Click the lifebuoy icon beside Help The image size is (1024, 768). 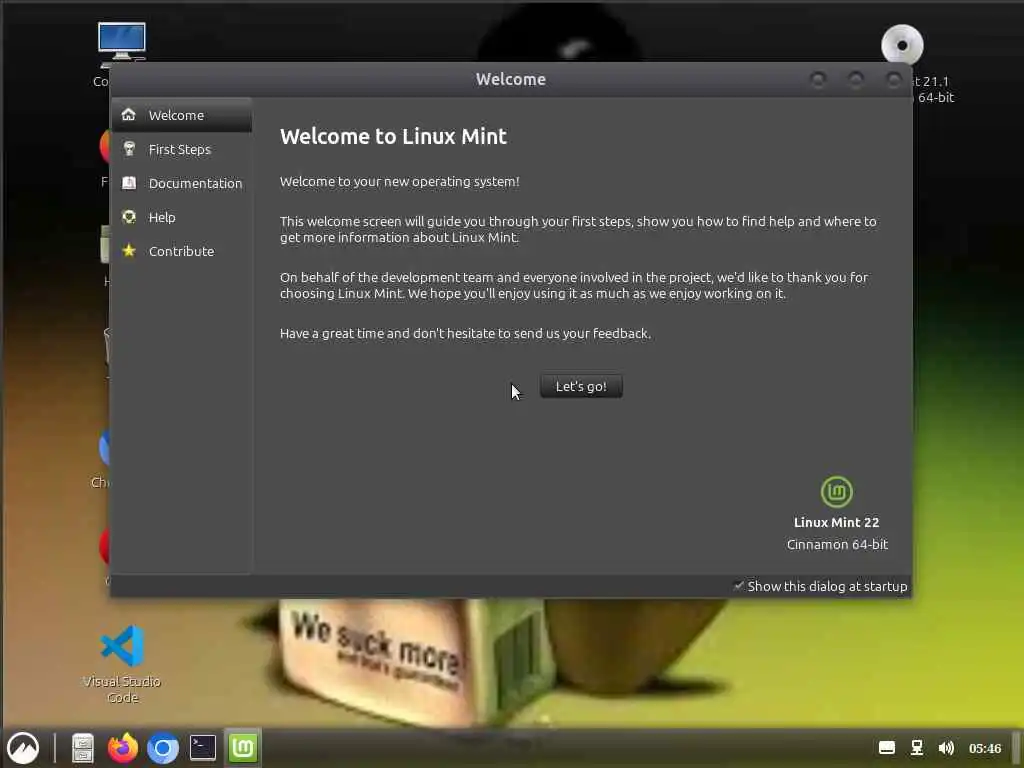coord(129,217)
